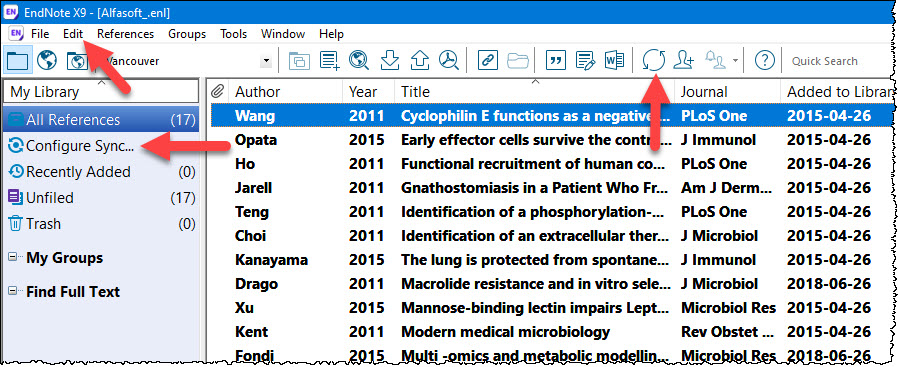
Task: Select the Jarell Gnathostomiasis reference
Action: click(552, 188)
